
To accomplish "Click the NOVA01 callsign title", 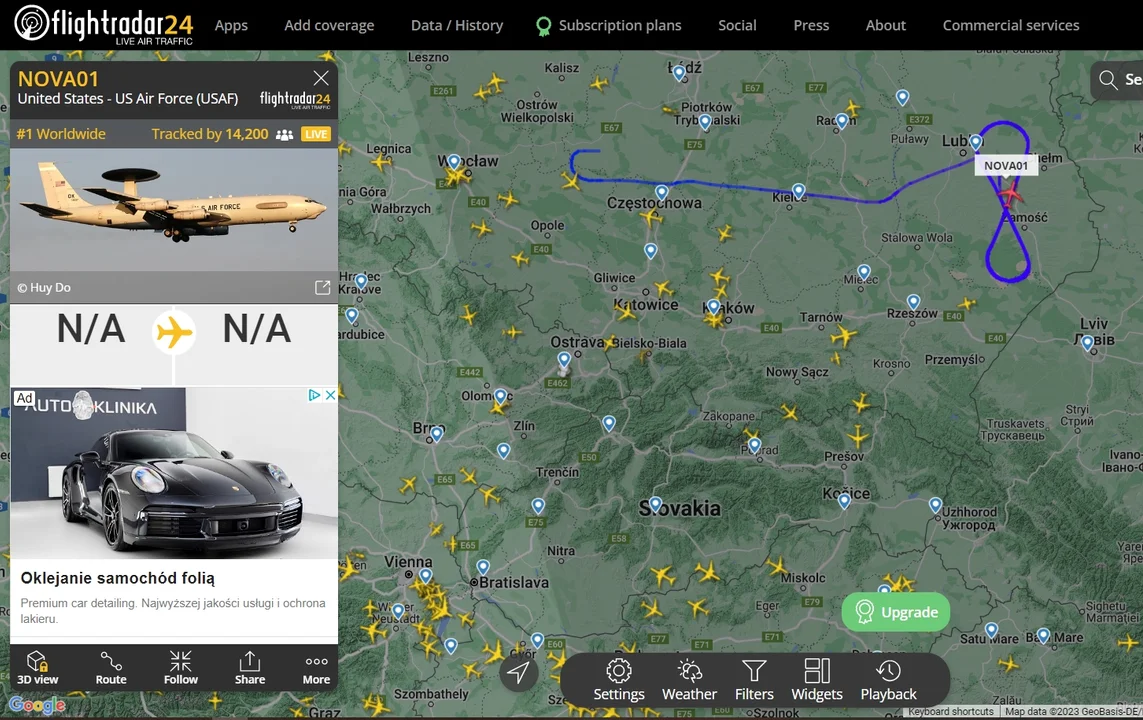I will tap(58, 79).
